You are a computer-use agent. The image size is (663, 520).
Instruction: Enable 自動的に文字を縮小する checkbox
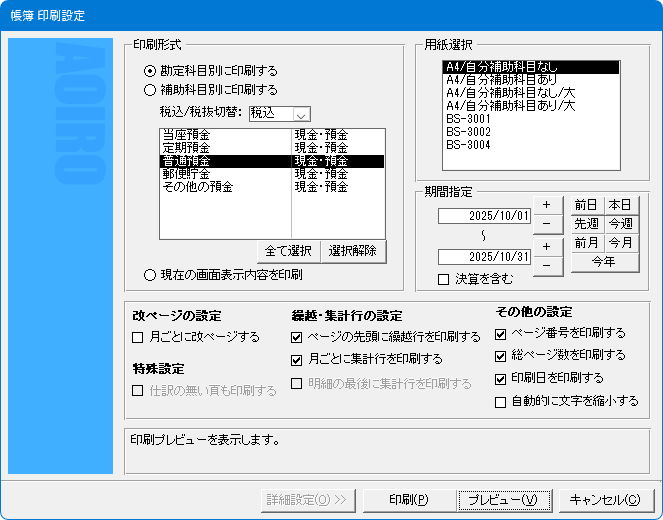pos(501,402)
